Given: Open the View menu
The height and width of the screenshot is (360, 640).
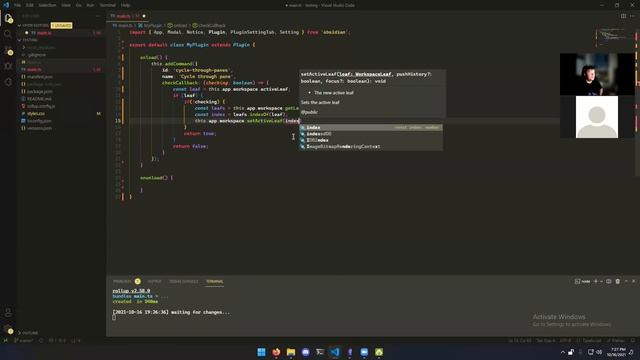Looking at the screenshot, I should (66, 5).
